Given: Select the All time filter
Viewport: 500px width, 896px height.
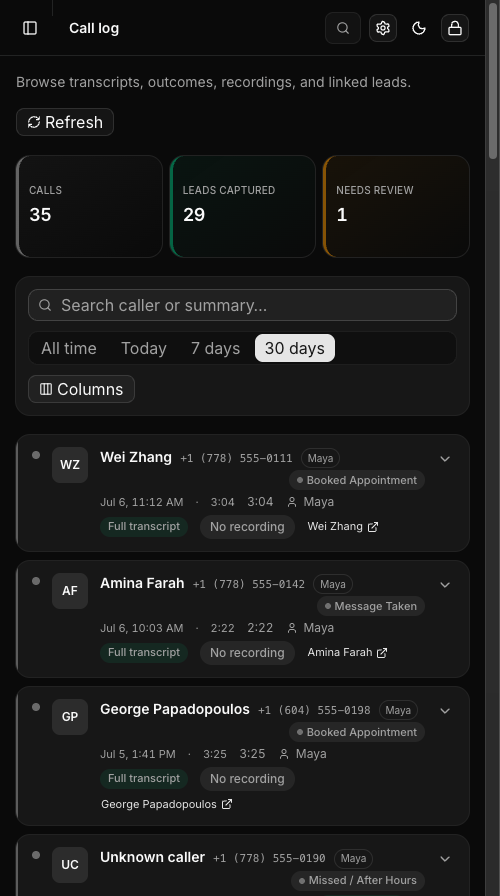Looking at the screenshot, I should point(69,348).
